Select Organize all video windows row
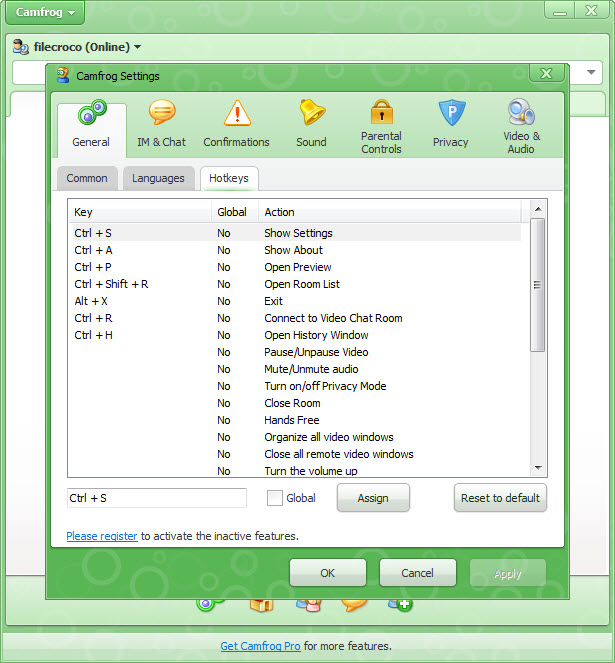This screenshot has width=615, height=663. coord(295,437)
